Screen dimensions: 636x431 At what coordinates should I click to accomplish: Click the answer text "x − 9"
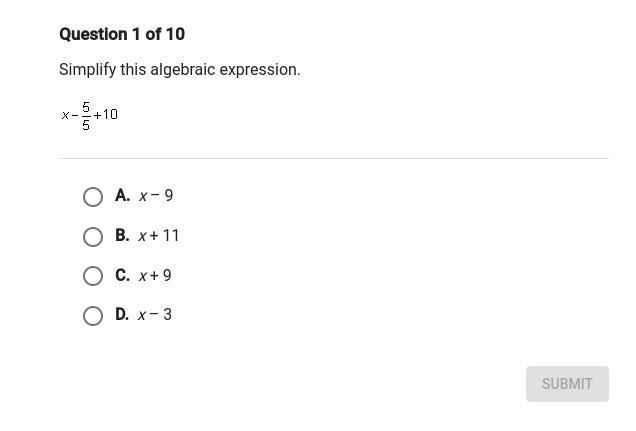tap(156, 196)
